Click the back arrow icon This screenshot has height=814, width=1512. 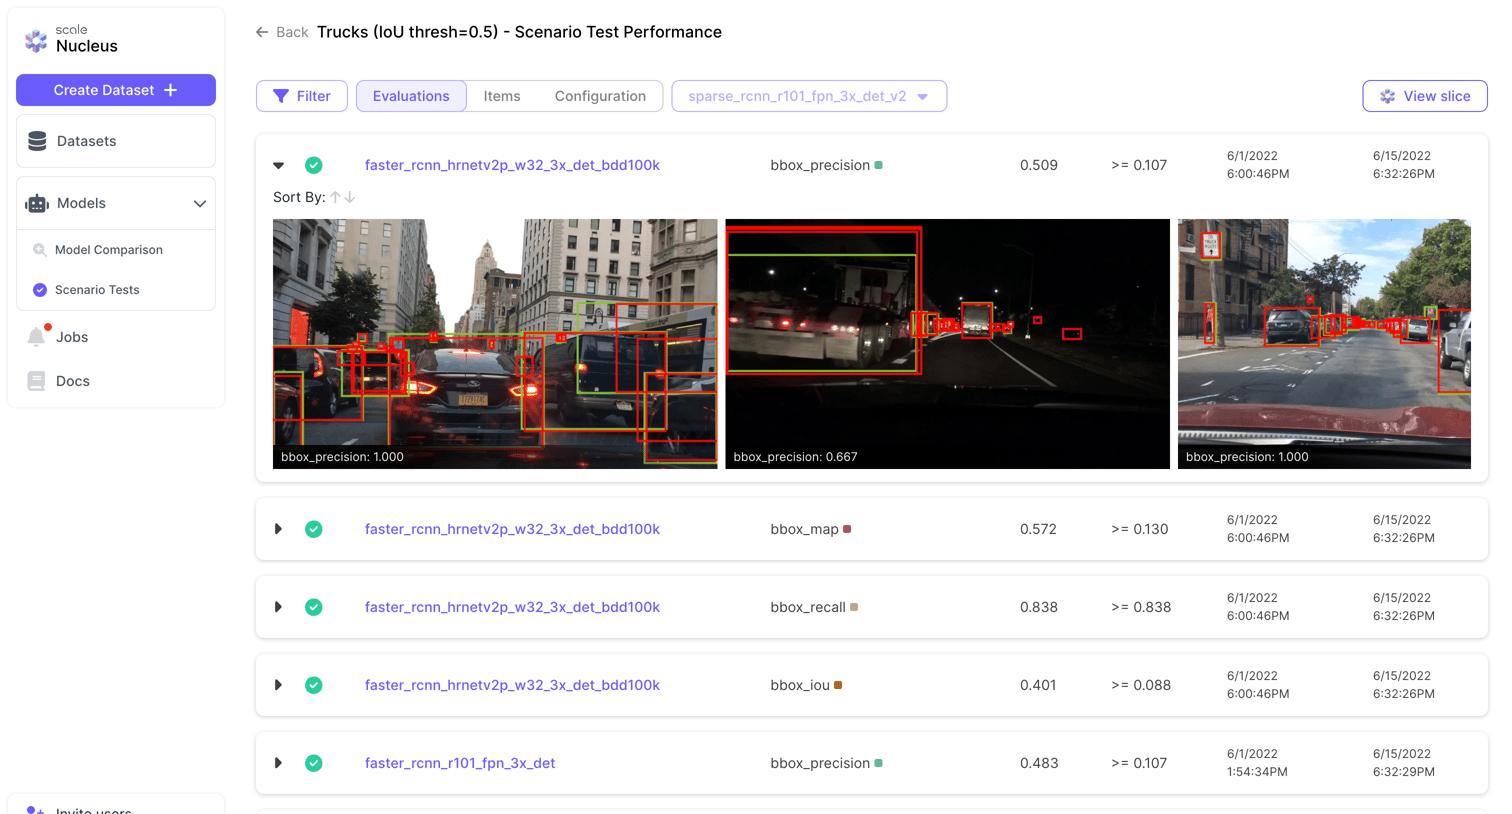pyautogui.click(x=262, y=32)
